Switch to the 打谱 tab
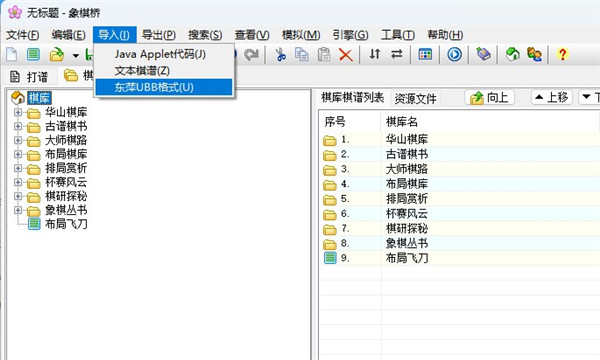The image size is (600, 360). point(29,77)
